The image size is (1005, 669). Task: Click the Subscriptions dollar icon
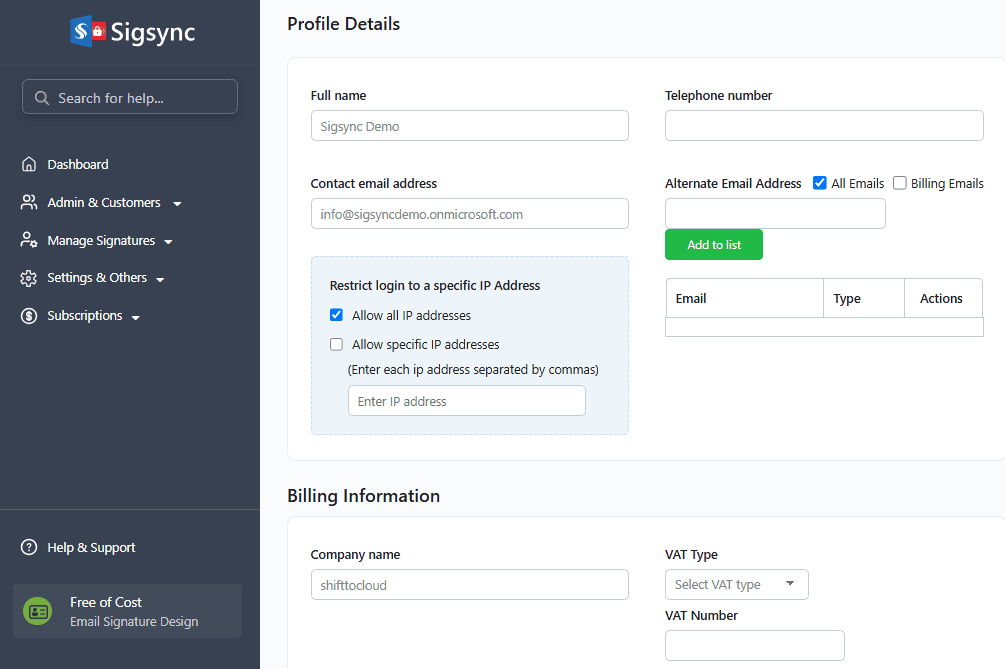pos(29,316)
